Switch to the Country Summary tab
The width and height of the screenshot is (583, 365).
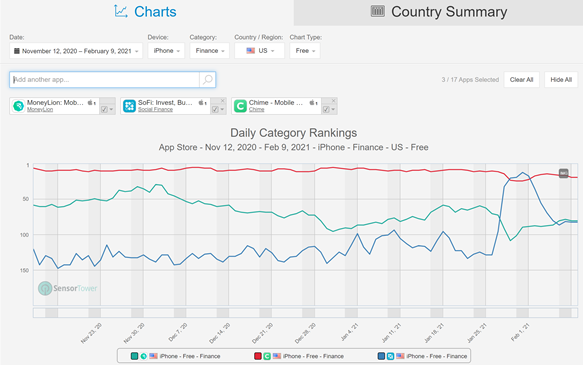coord(438,12)
